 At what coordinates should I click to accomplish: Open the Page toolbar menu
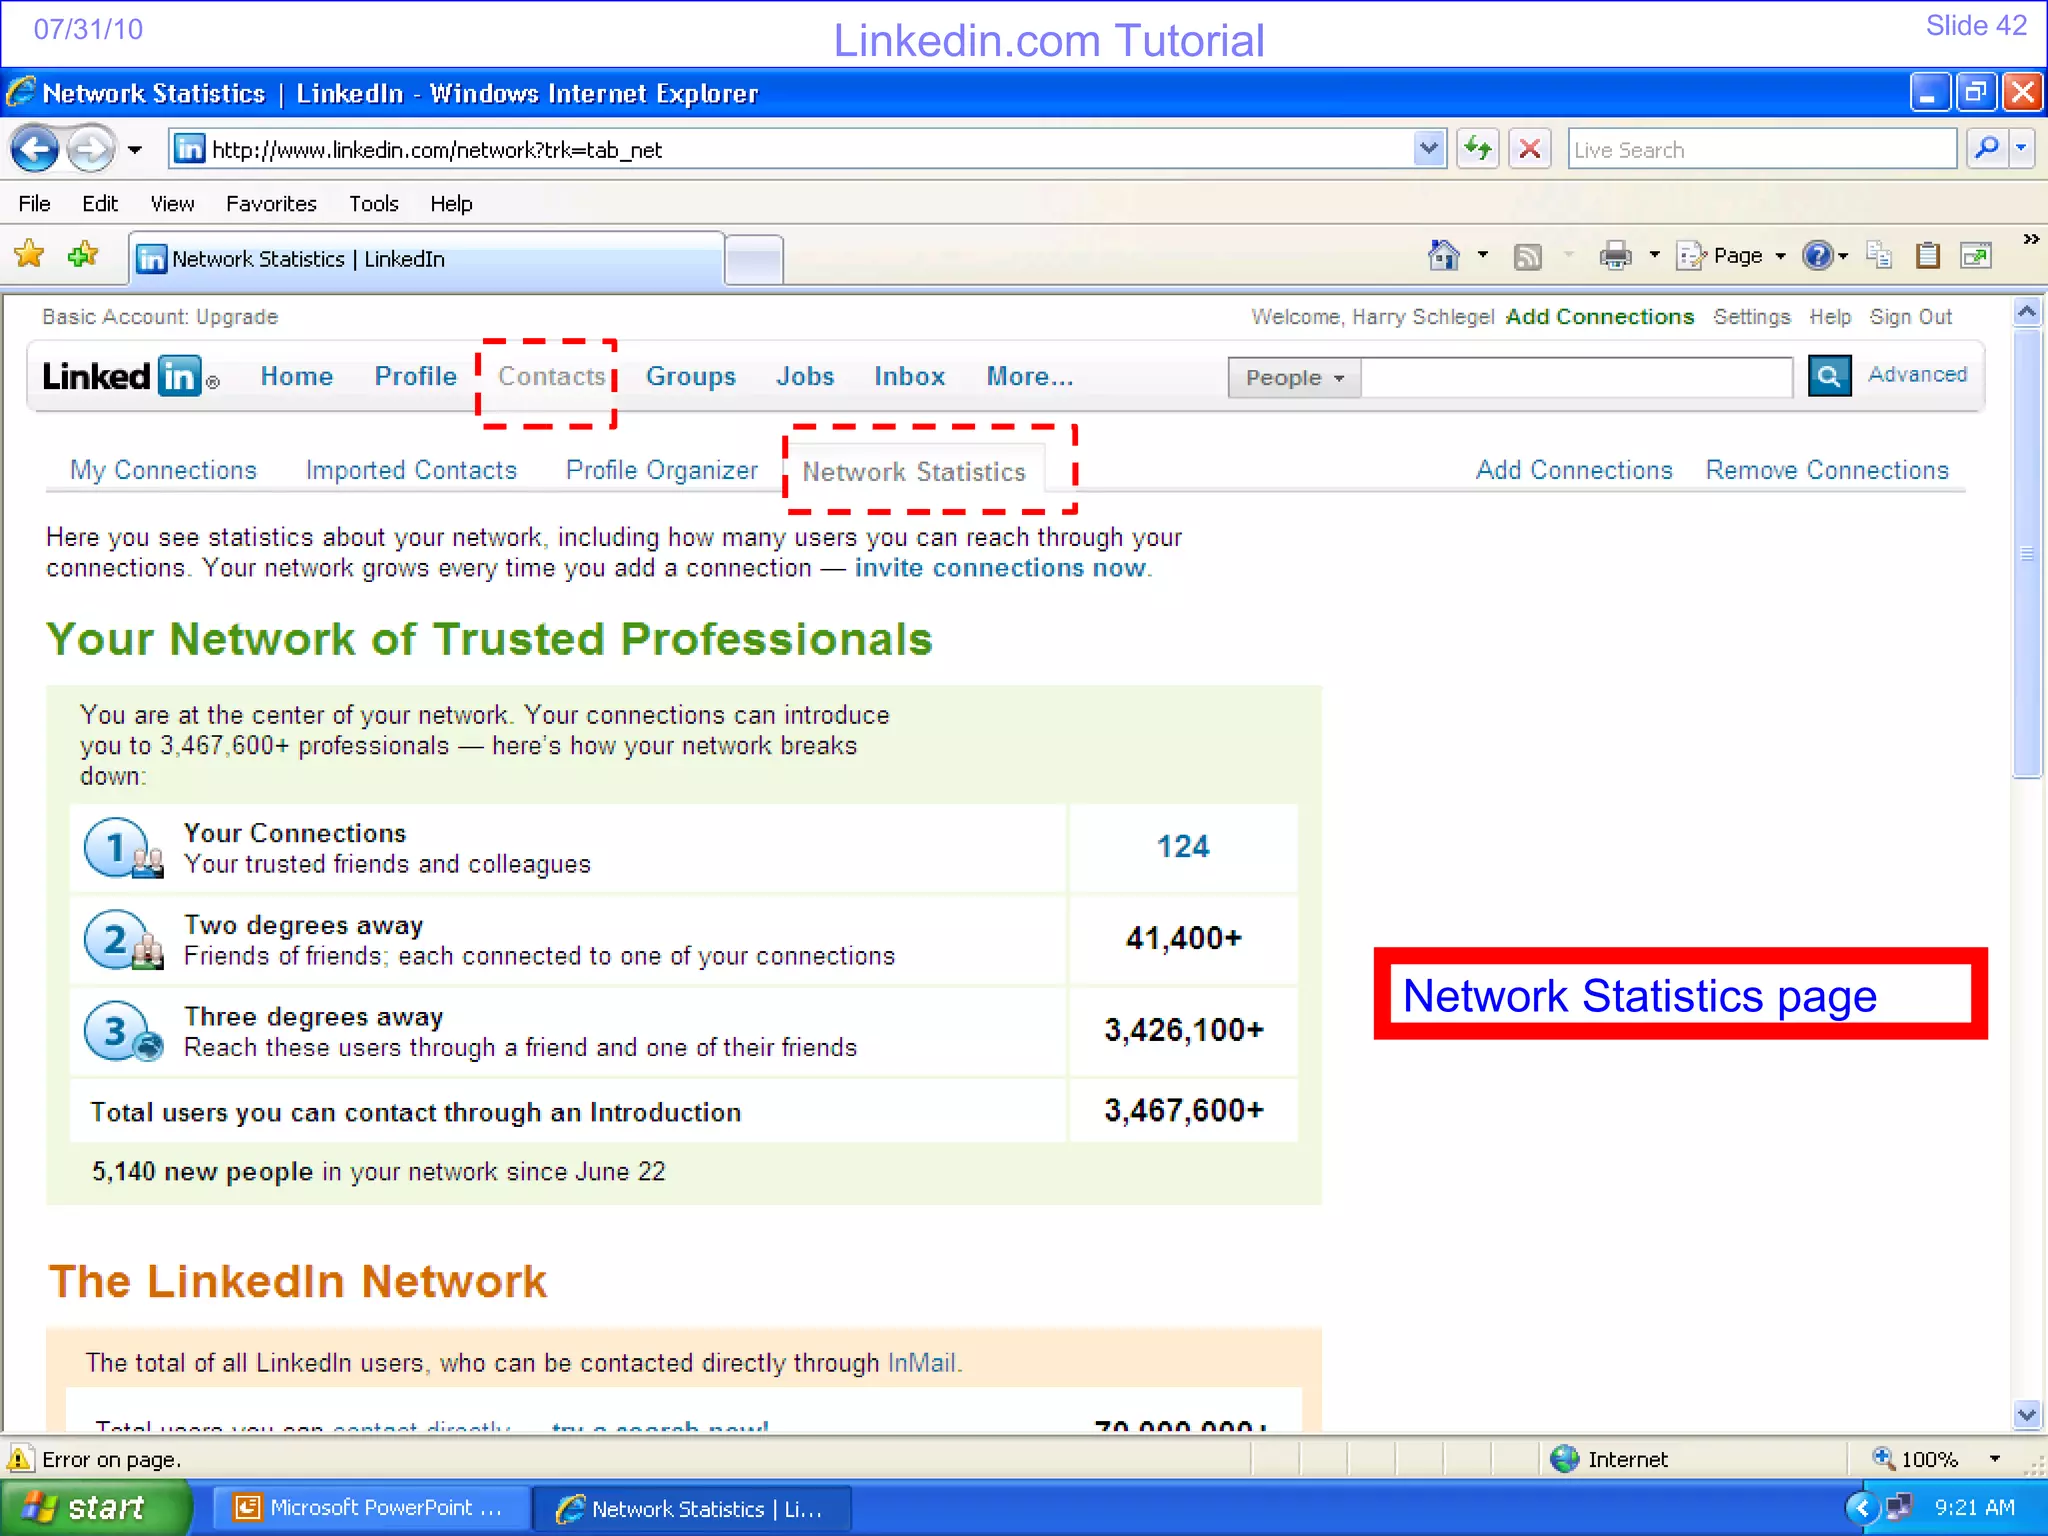click(1732, 256)
